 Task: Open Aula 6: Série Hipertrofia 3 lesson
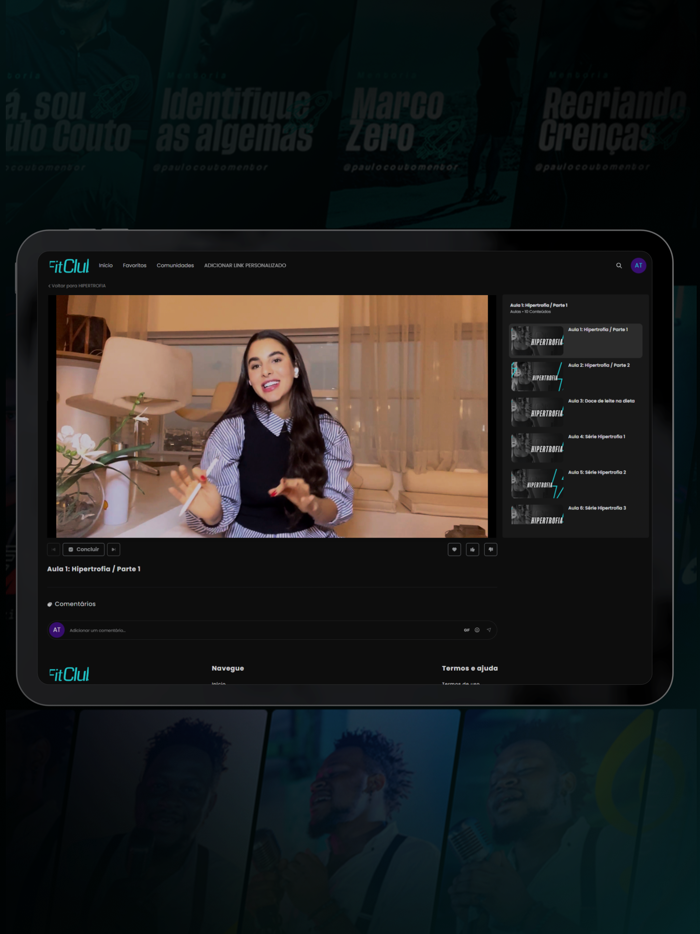pos(575,515)
